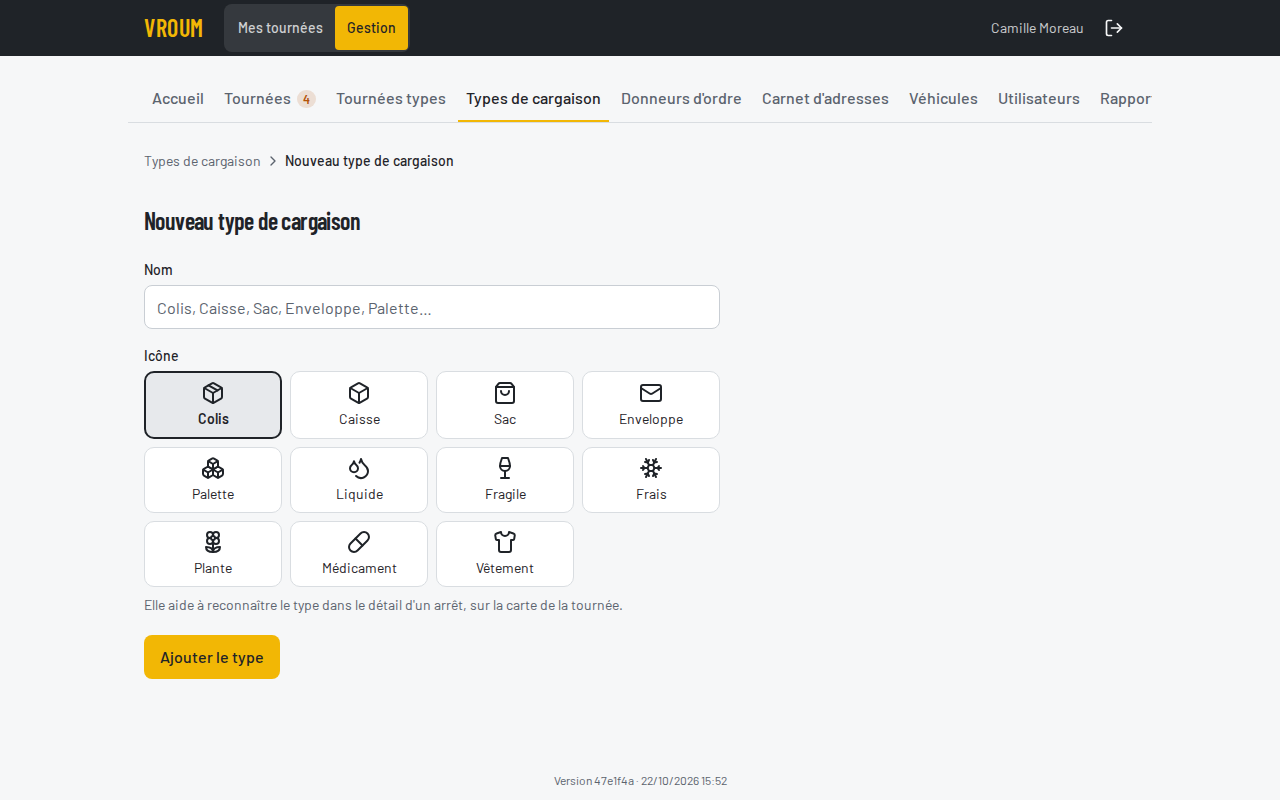This screenshot has width=1280, height=800.
Task: Switch to Mes tournées mode
Action: point(280,28)
